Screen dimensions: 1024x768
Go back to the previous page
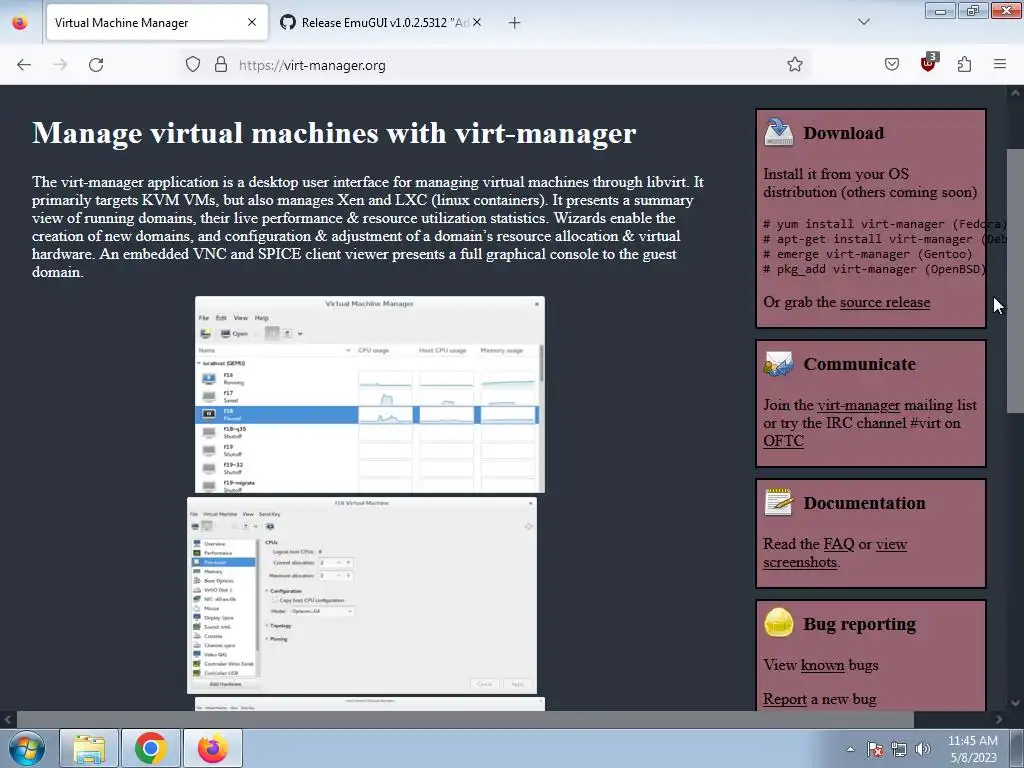pyautogui.click(x=24, y=65)
